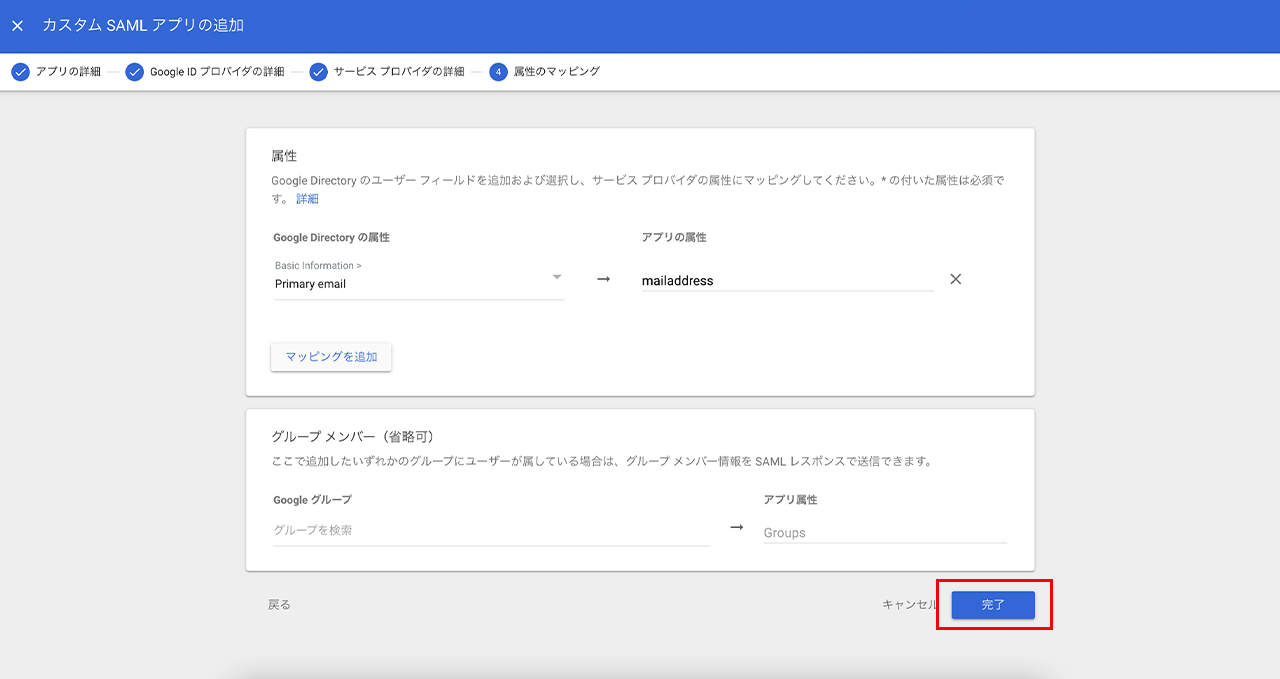Click the Groups app attribute field

point(884,533)
